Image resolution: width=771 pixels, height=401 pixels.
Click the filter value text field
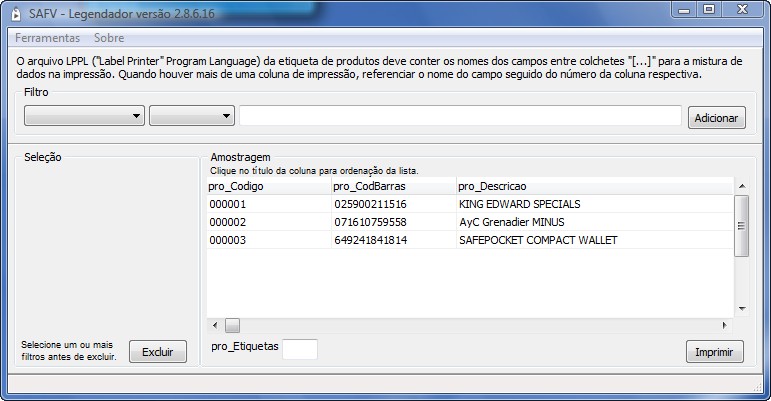click(460, 117)
